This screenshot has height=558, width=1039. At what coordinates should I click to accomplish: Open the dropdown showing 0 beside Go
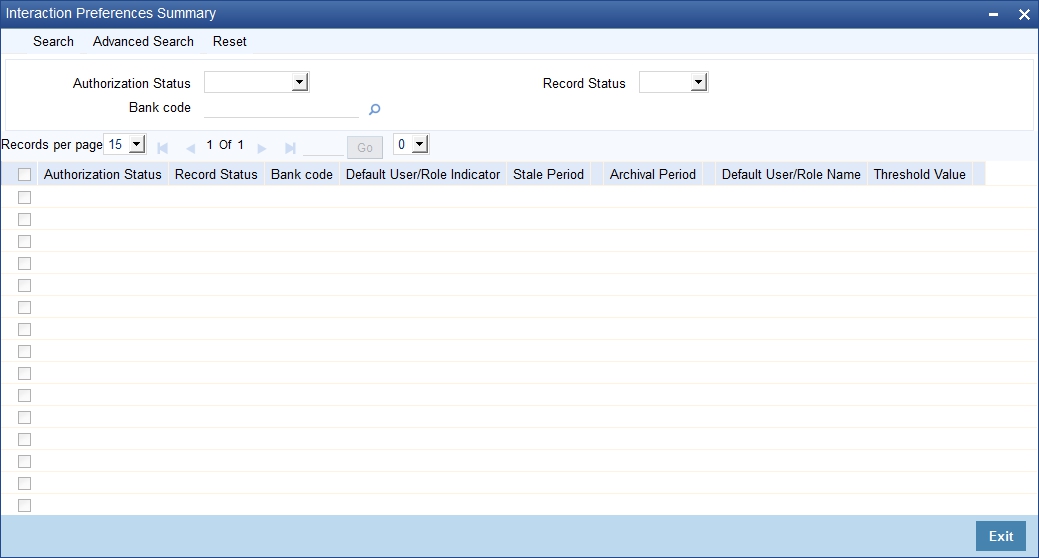pos(411,144)
